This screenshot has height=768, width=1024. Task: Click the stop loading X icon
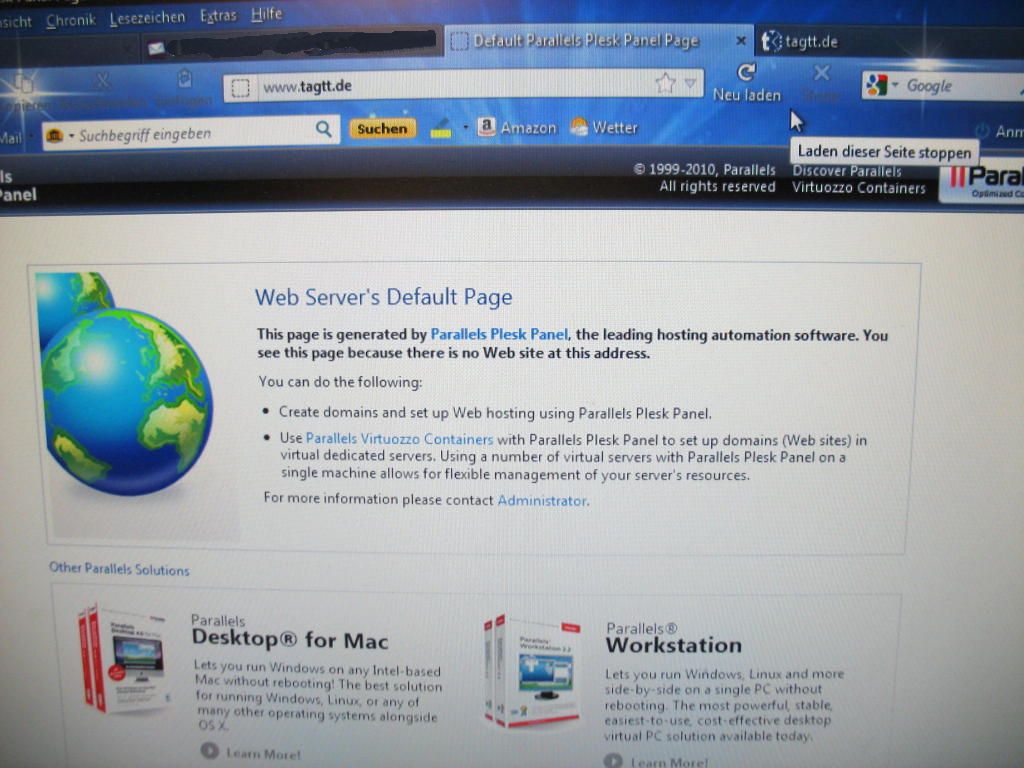[x=822, y=72]
